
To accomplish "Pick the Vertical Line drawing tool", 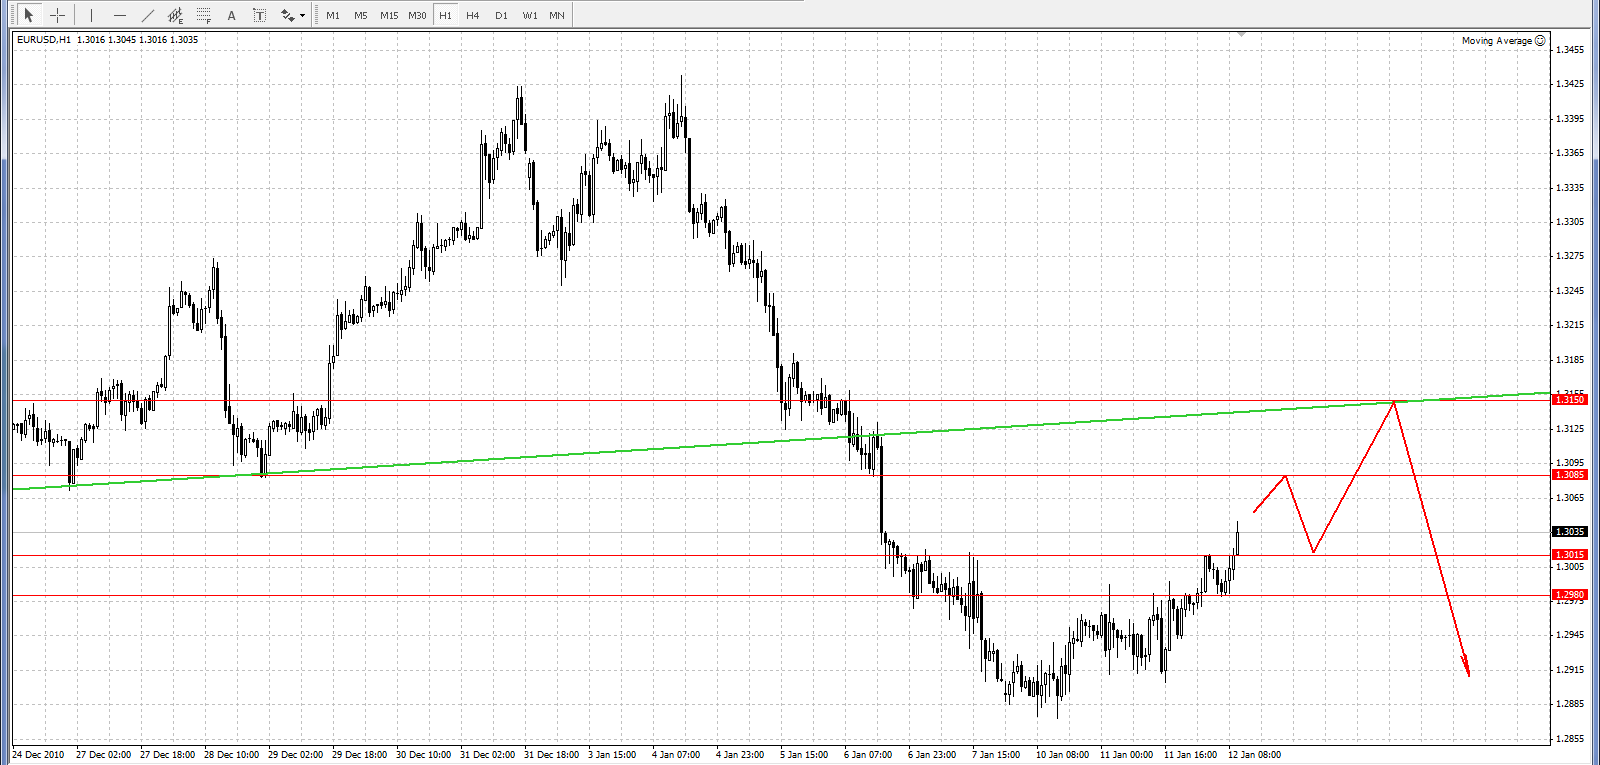I will click(x=91, y=15).
